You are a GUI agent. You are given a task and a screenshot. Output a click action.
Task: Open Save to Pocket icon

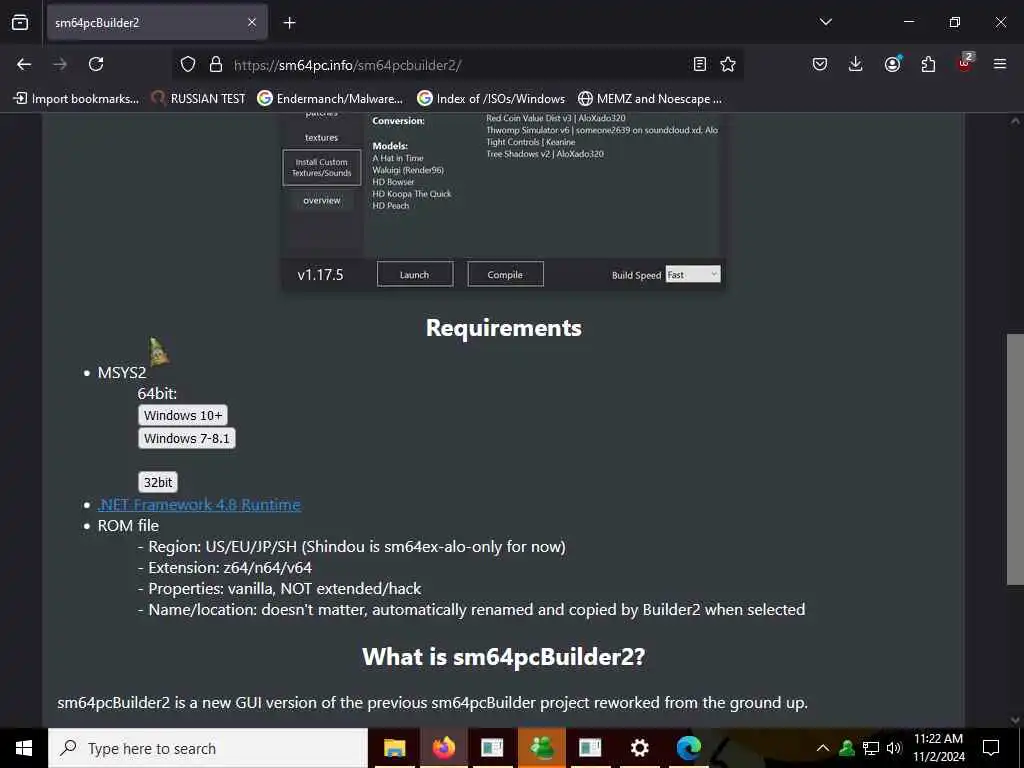click(x=820, y=64)
